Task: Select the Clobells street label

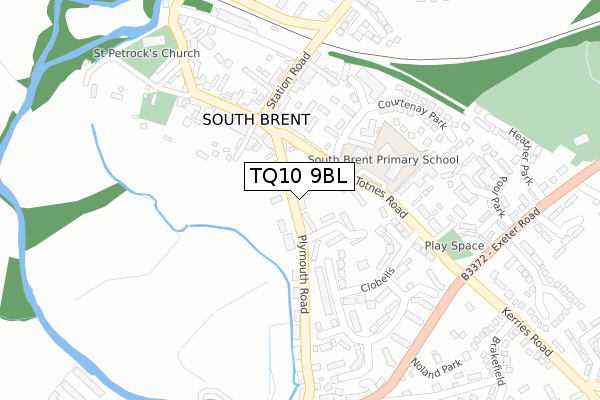Action: click(x=378, y=280)
